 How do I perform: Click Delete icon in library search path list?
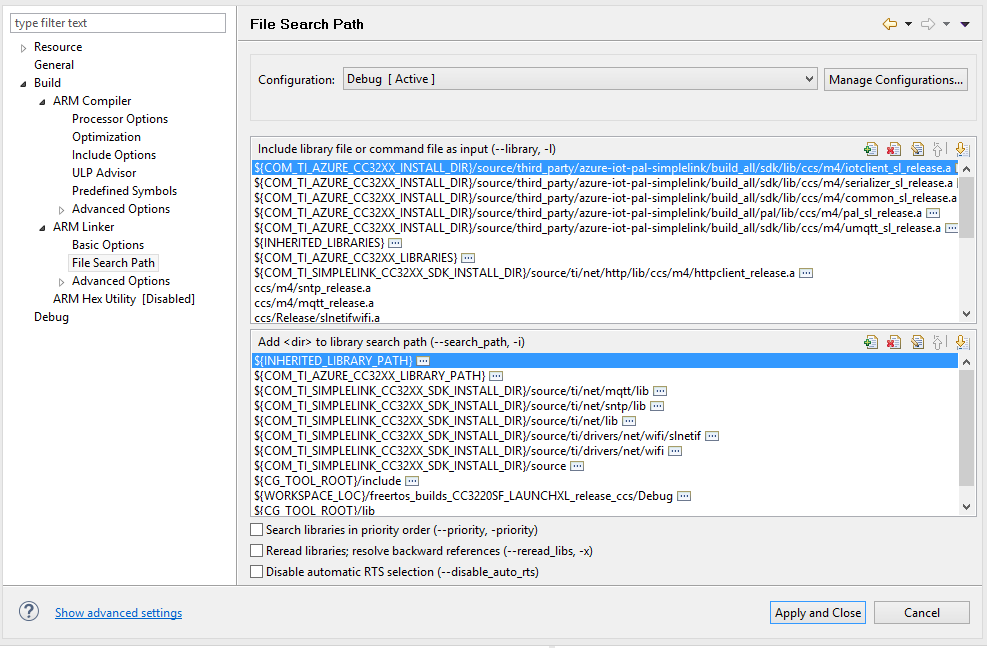tap(894, 342)
